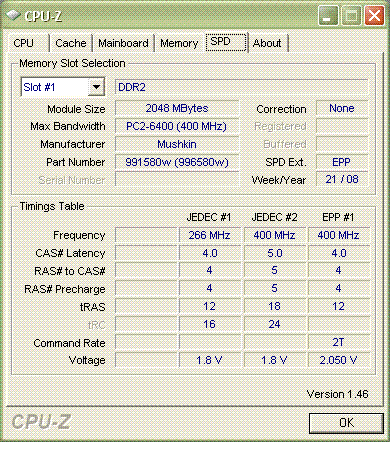Click the Version 1.46 label
Screen dimensions: 391x450
coord(337,394)
